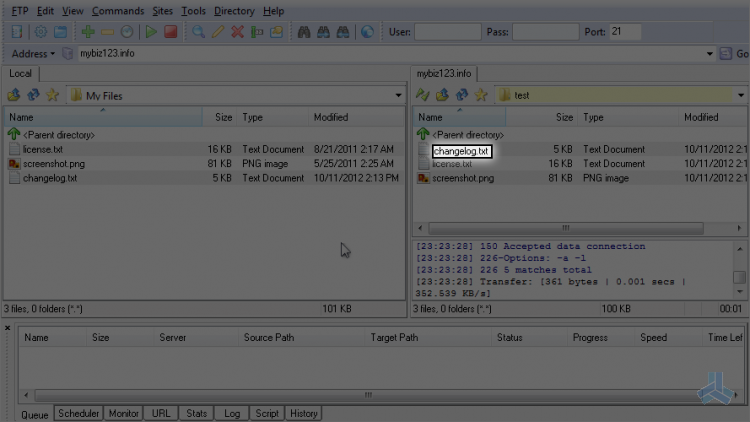Click the remote pane refresh icon
Image resolution: width=750 pixels, height=422 pixels.
462,95
